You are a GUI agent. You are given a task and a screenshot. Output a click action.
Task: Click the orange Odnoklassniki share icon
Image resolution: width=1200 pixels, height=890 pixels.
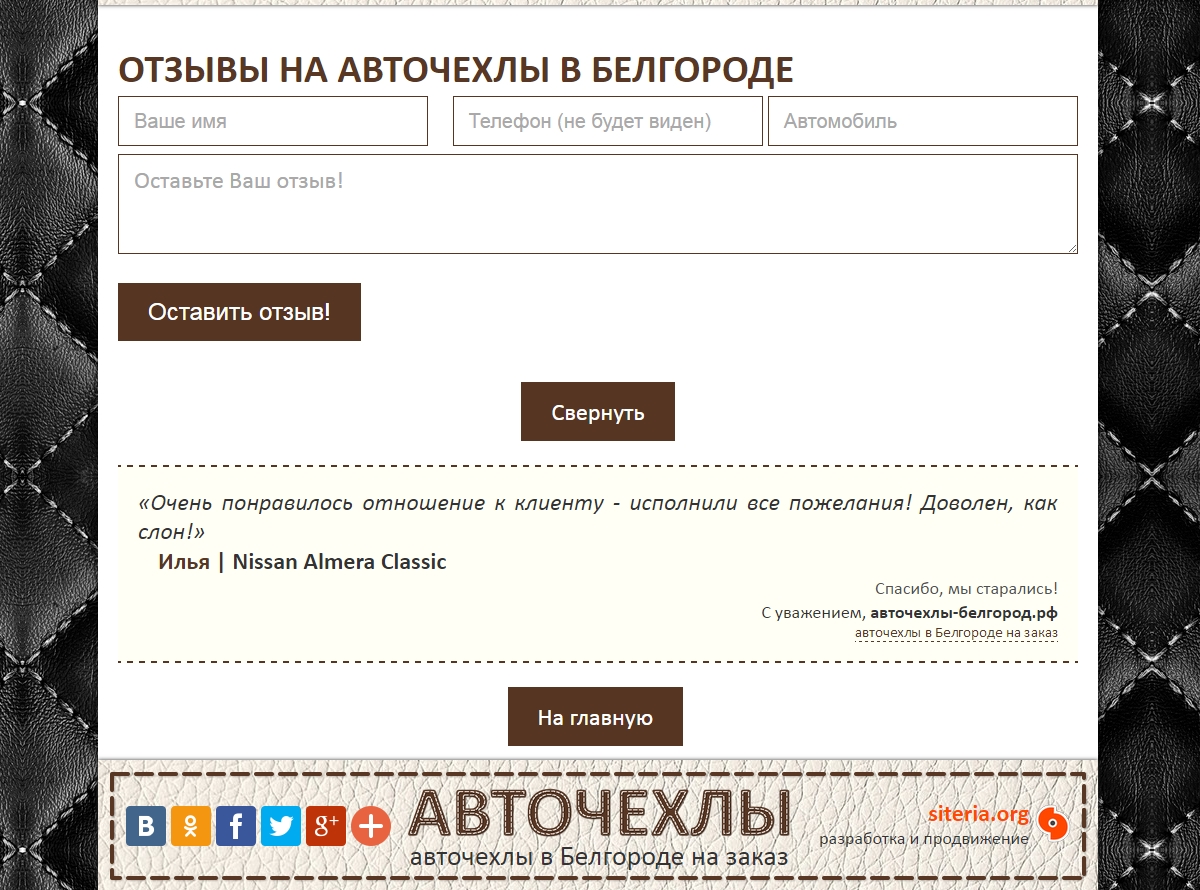191,826
